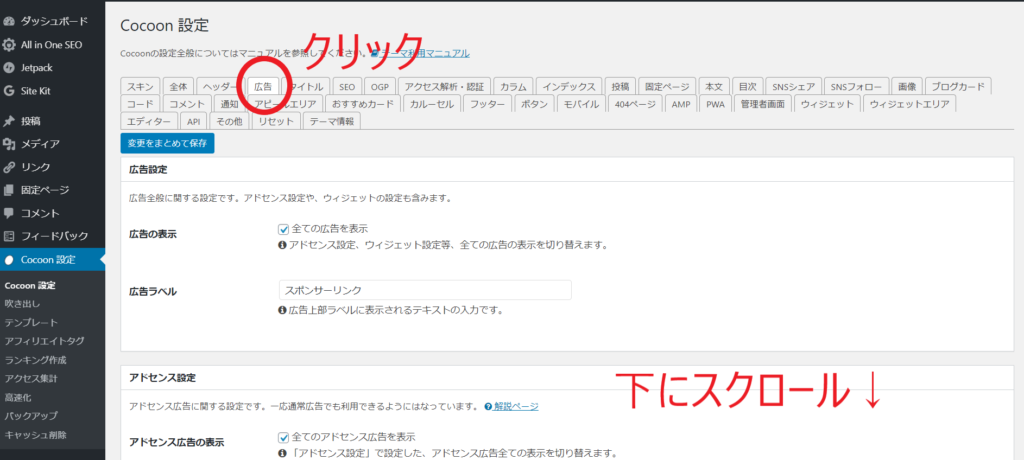Open the テーマ情報 tab
Screen dimensions: 1024x460
pos(332,122)
